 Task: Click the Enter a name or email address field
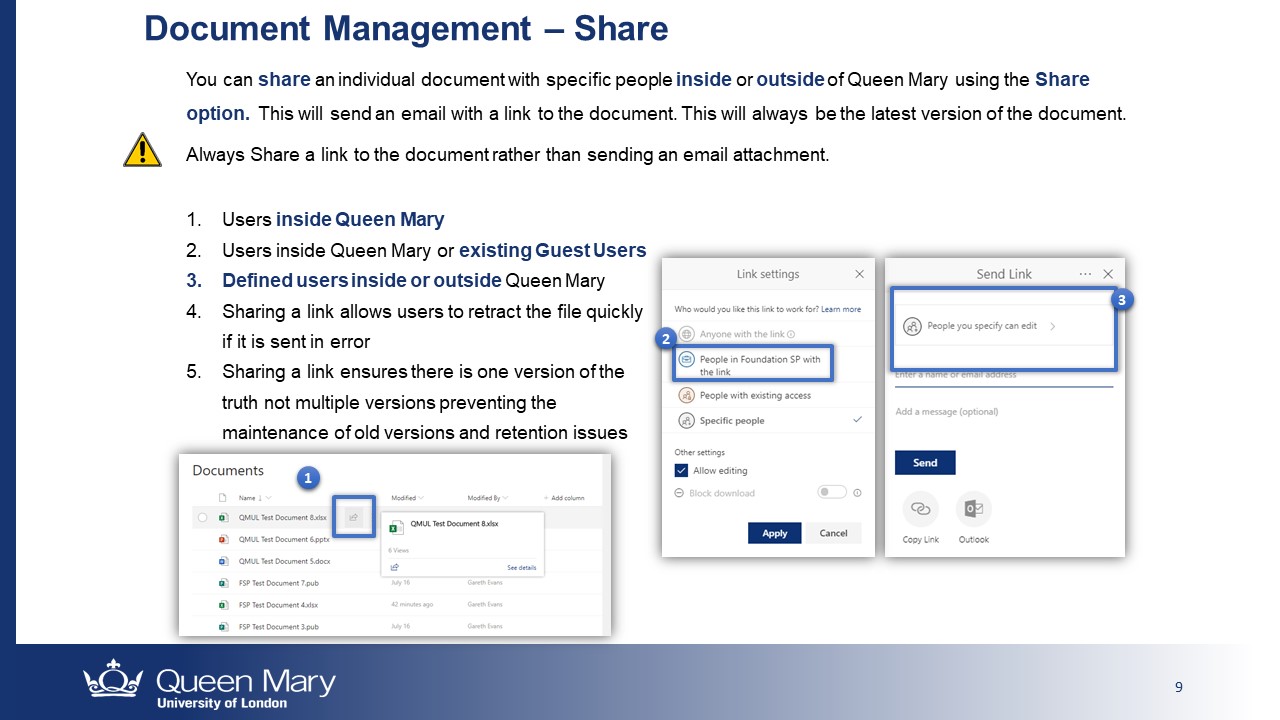click(x=1003, y=376)
